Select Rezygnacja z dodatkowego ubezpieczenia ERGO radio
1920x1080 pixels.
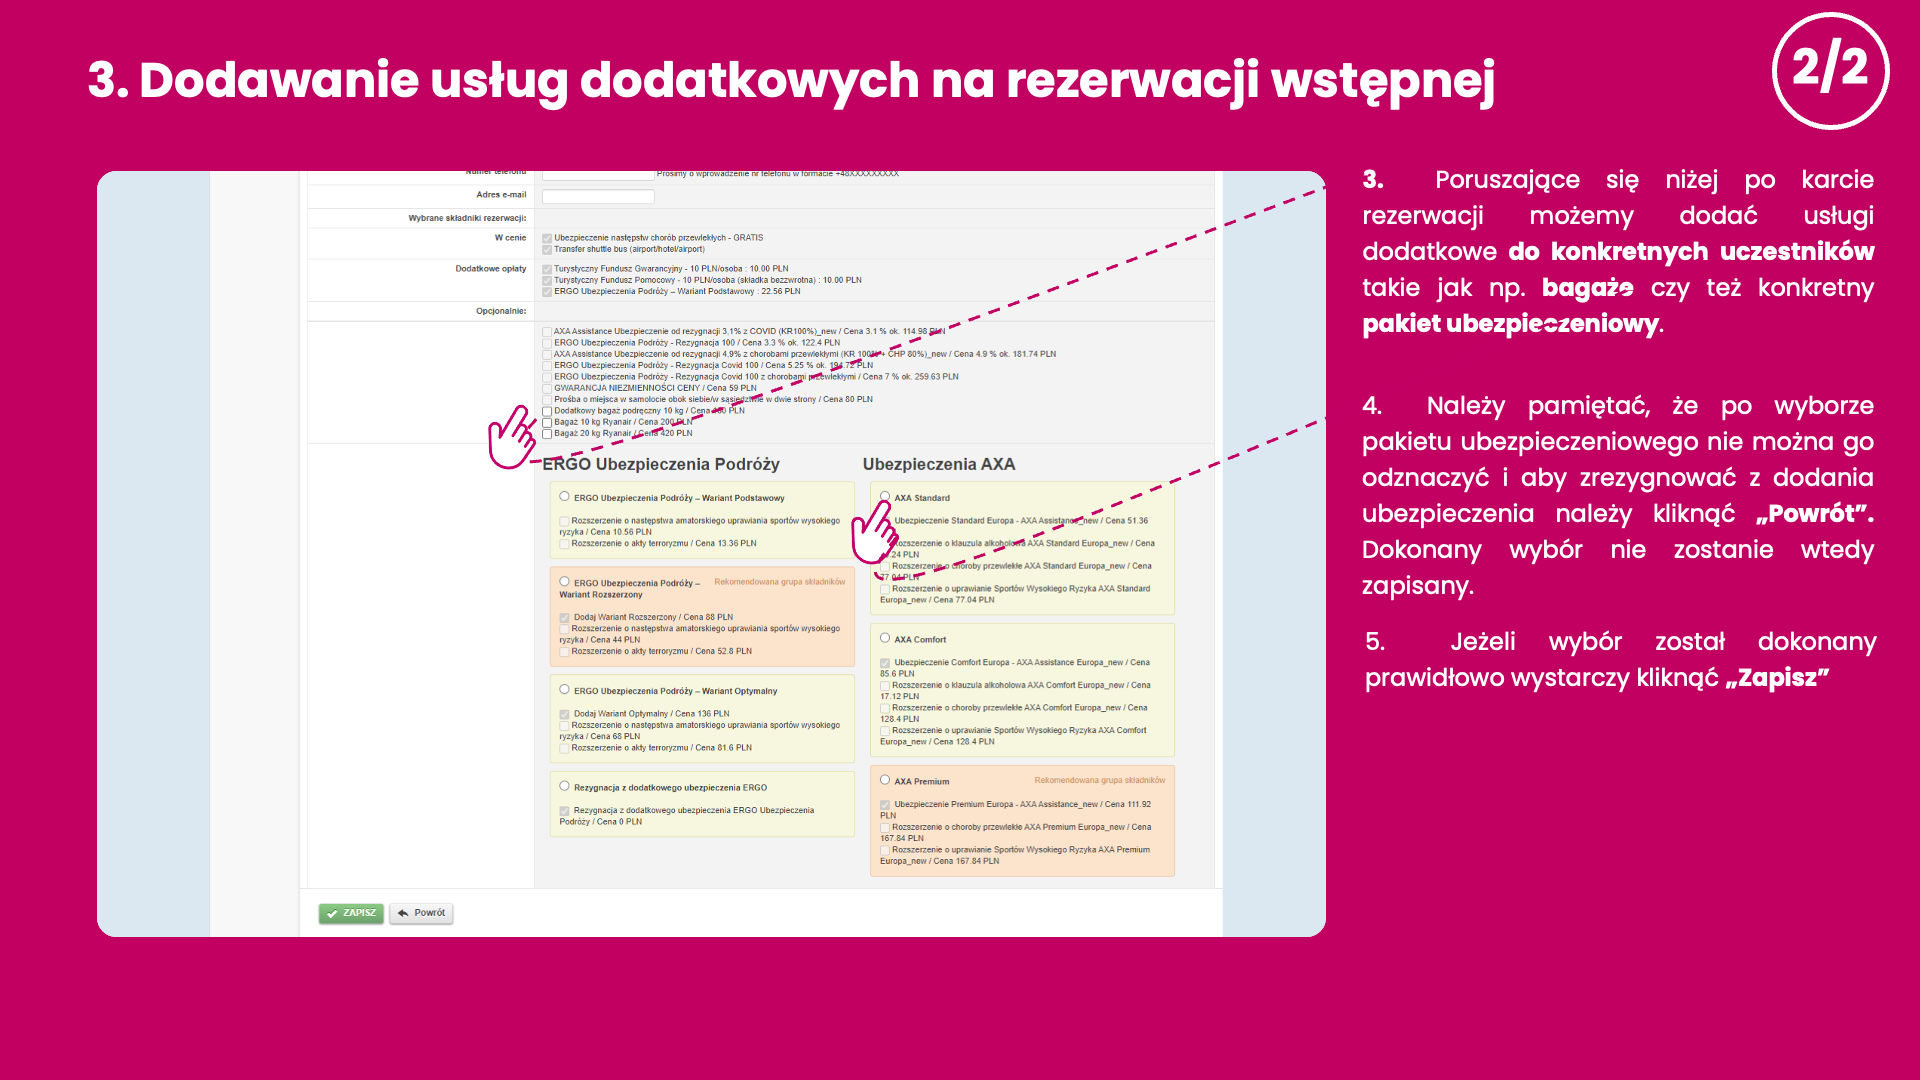point(564,787)
